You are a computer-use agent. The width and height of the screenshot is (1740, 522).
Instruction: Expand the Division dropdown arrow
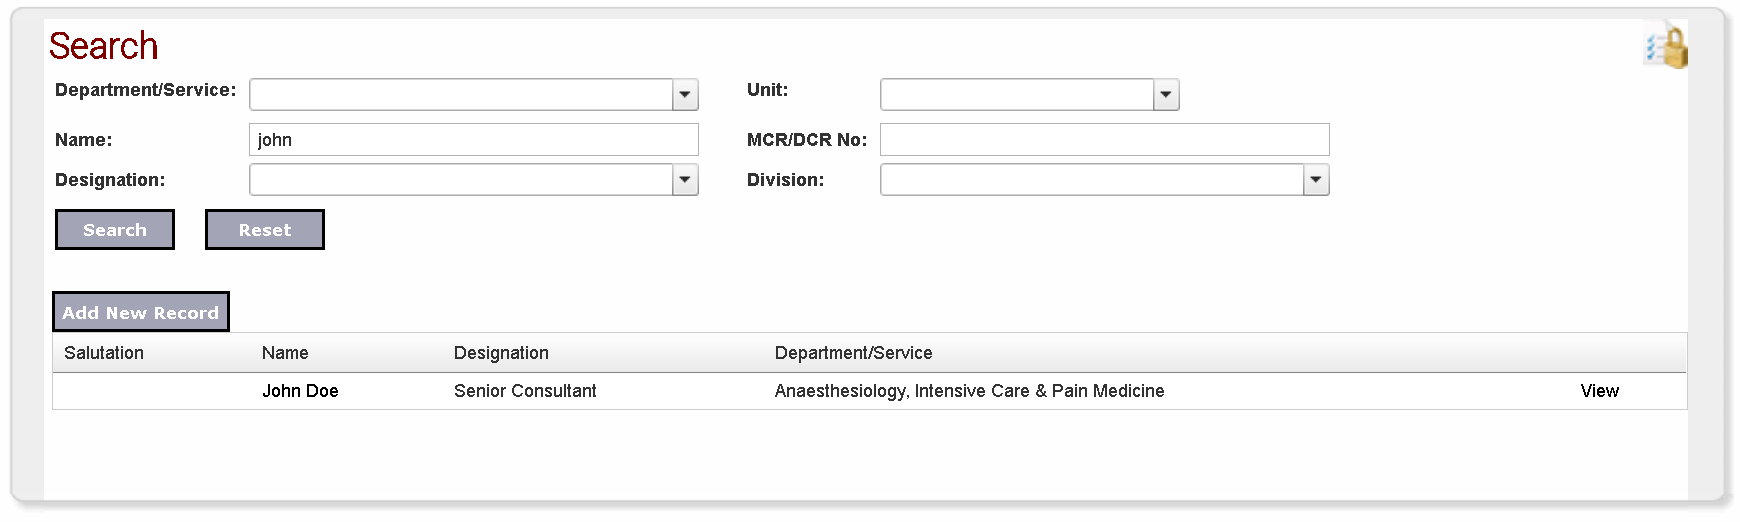pos(1316,180)
